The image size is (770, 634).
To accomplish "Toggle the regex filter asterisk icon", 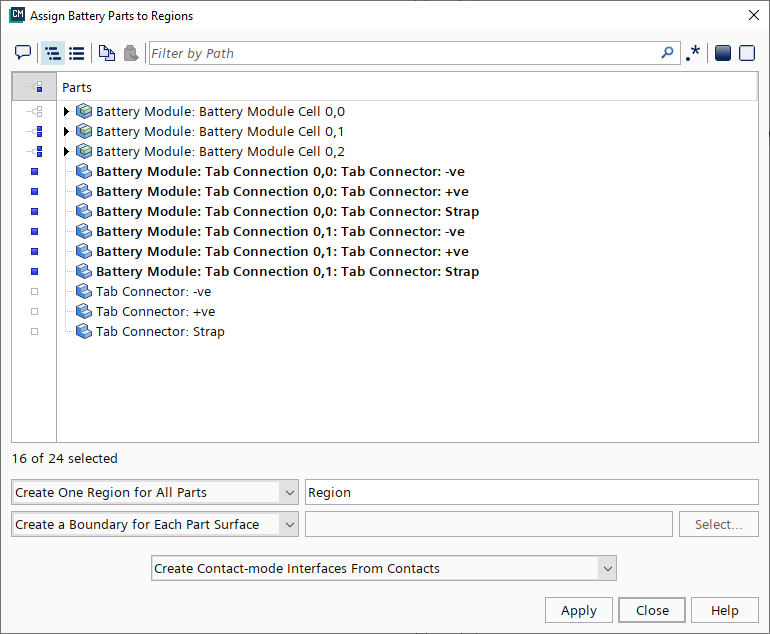I will tap(693, 54).
